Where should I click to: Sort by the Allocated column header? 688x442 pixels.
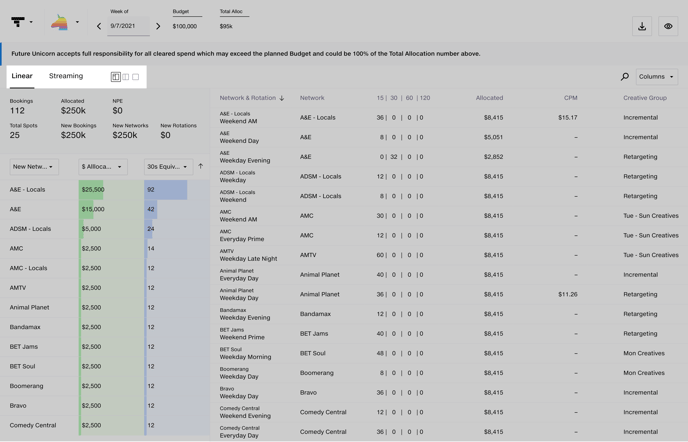(x=489, y=98)
